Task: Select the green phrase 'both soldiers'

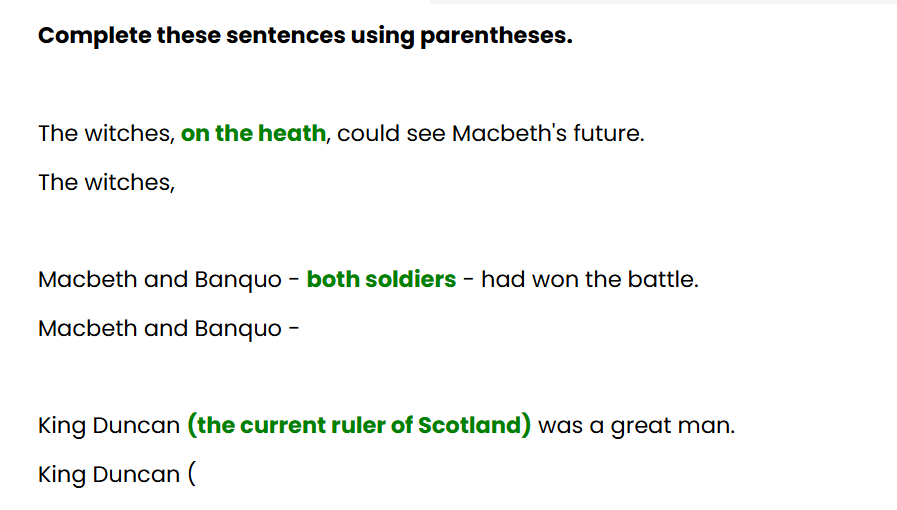Action: click(382, 280)
